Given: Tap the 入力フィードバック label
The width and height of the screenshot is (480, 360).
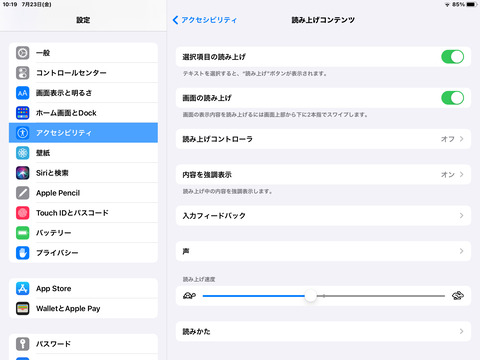Looking at the screenshot, I should 214,216.
